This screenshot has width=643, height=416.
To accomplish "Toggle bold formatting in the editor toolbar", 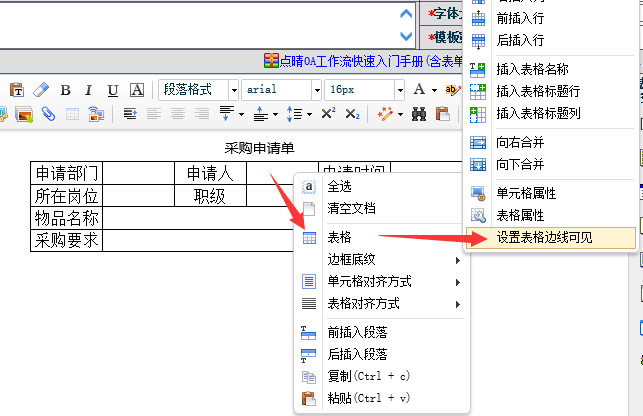I will [66, 90].
